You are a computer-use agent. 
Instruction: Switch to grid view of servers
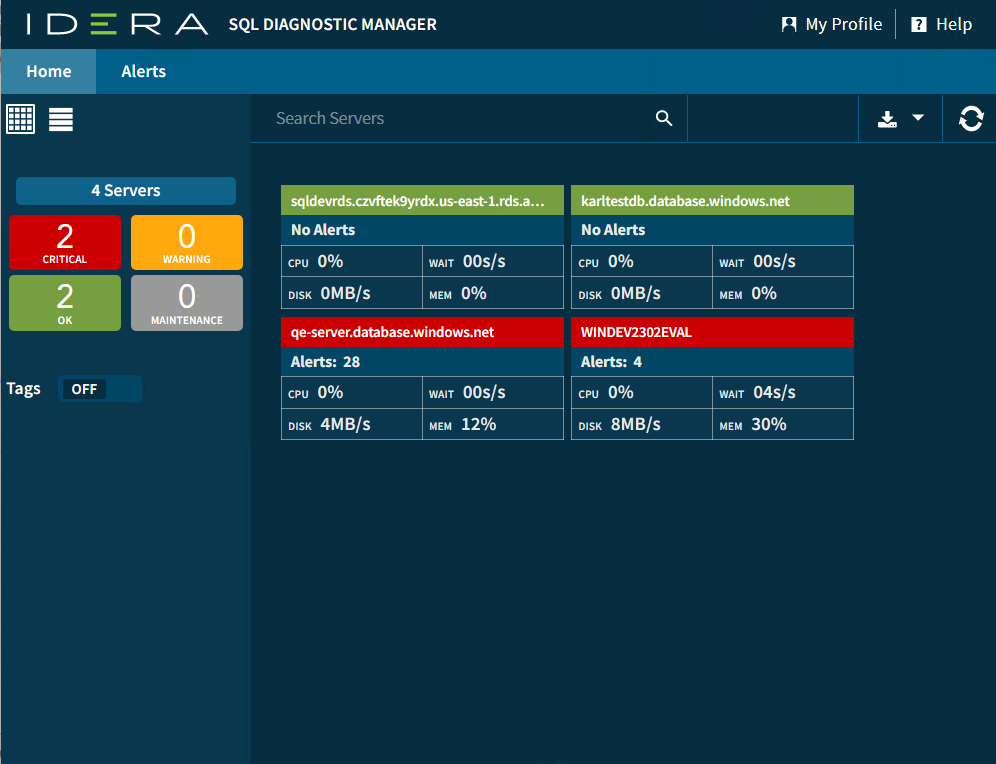(x=20, y=119)
